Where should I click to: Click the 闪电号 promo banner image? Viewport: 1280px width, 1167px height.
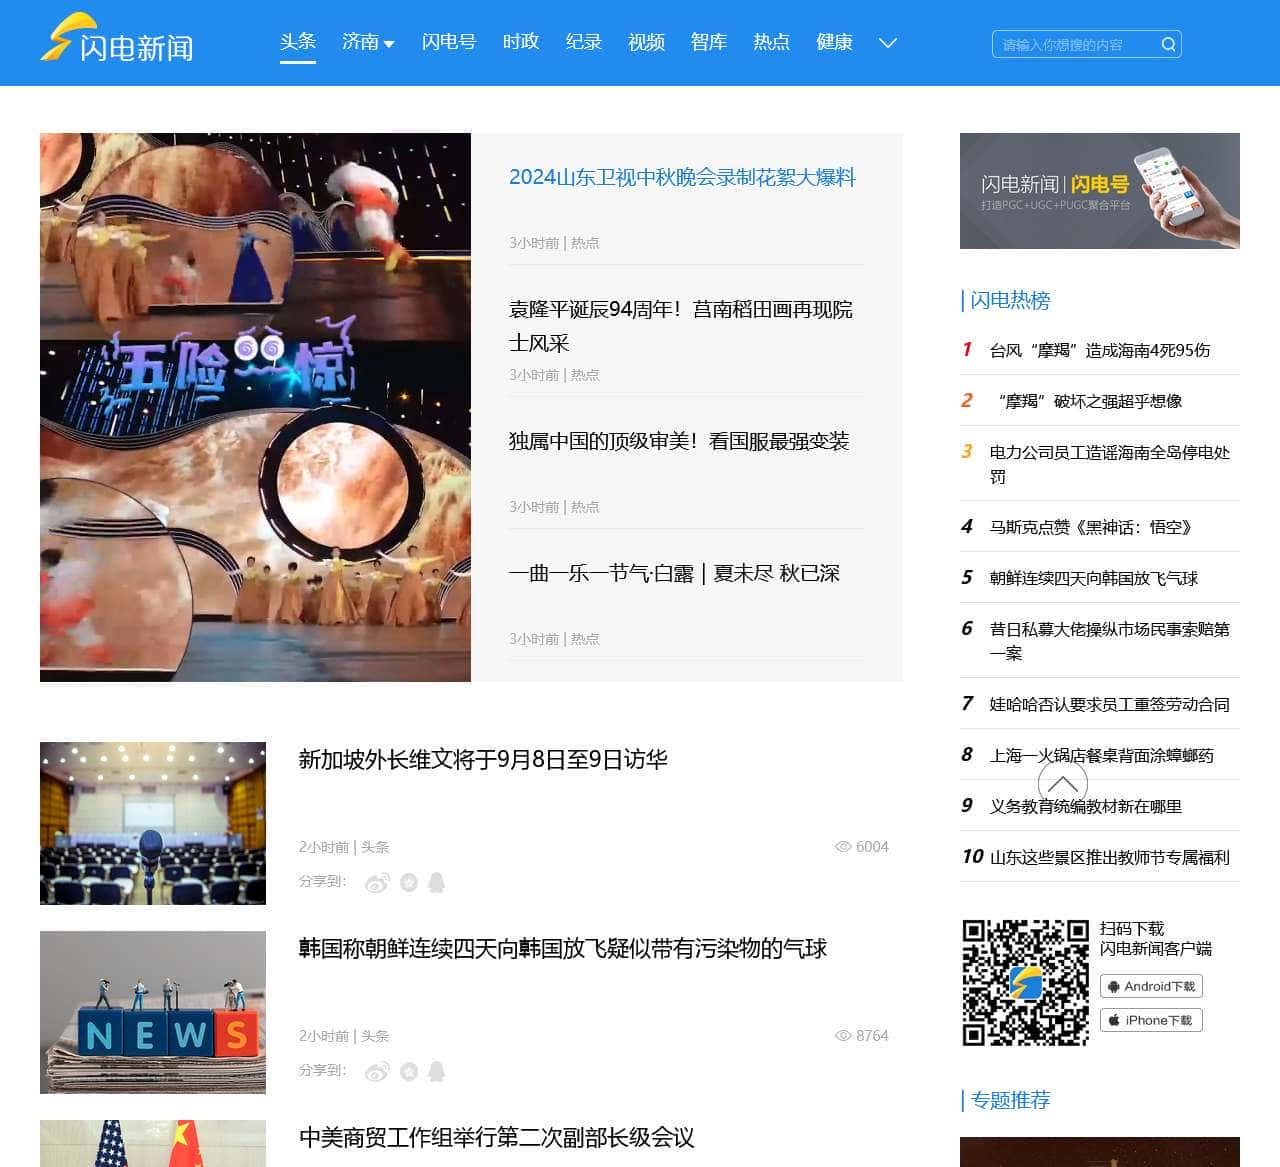1099,191
